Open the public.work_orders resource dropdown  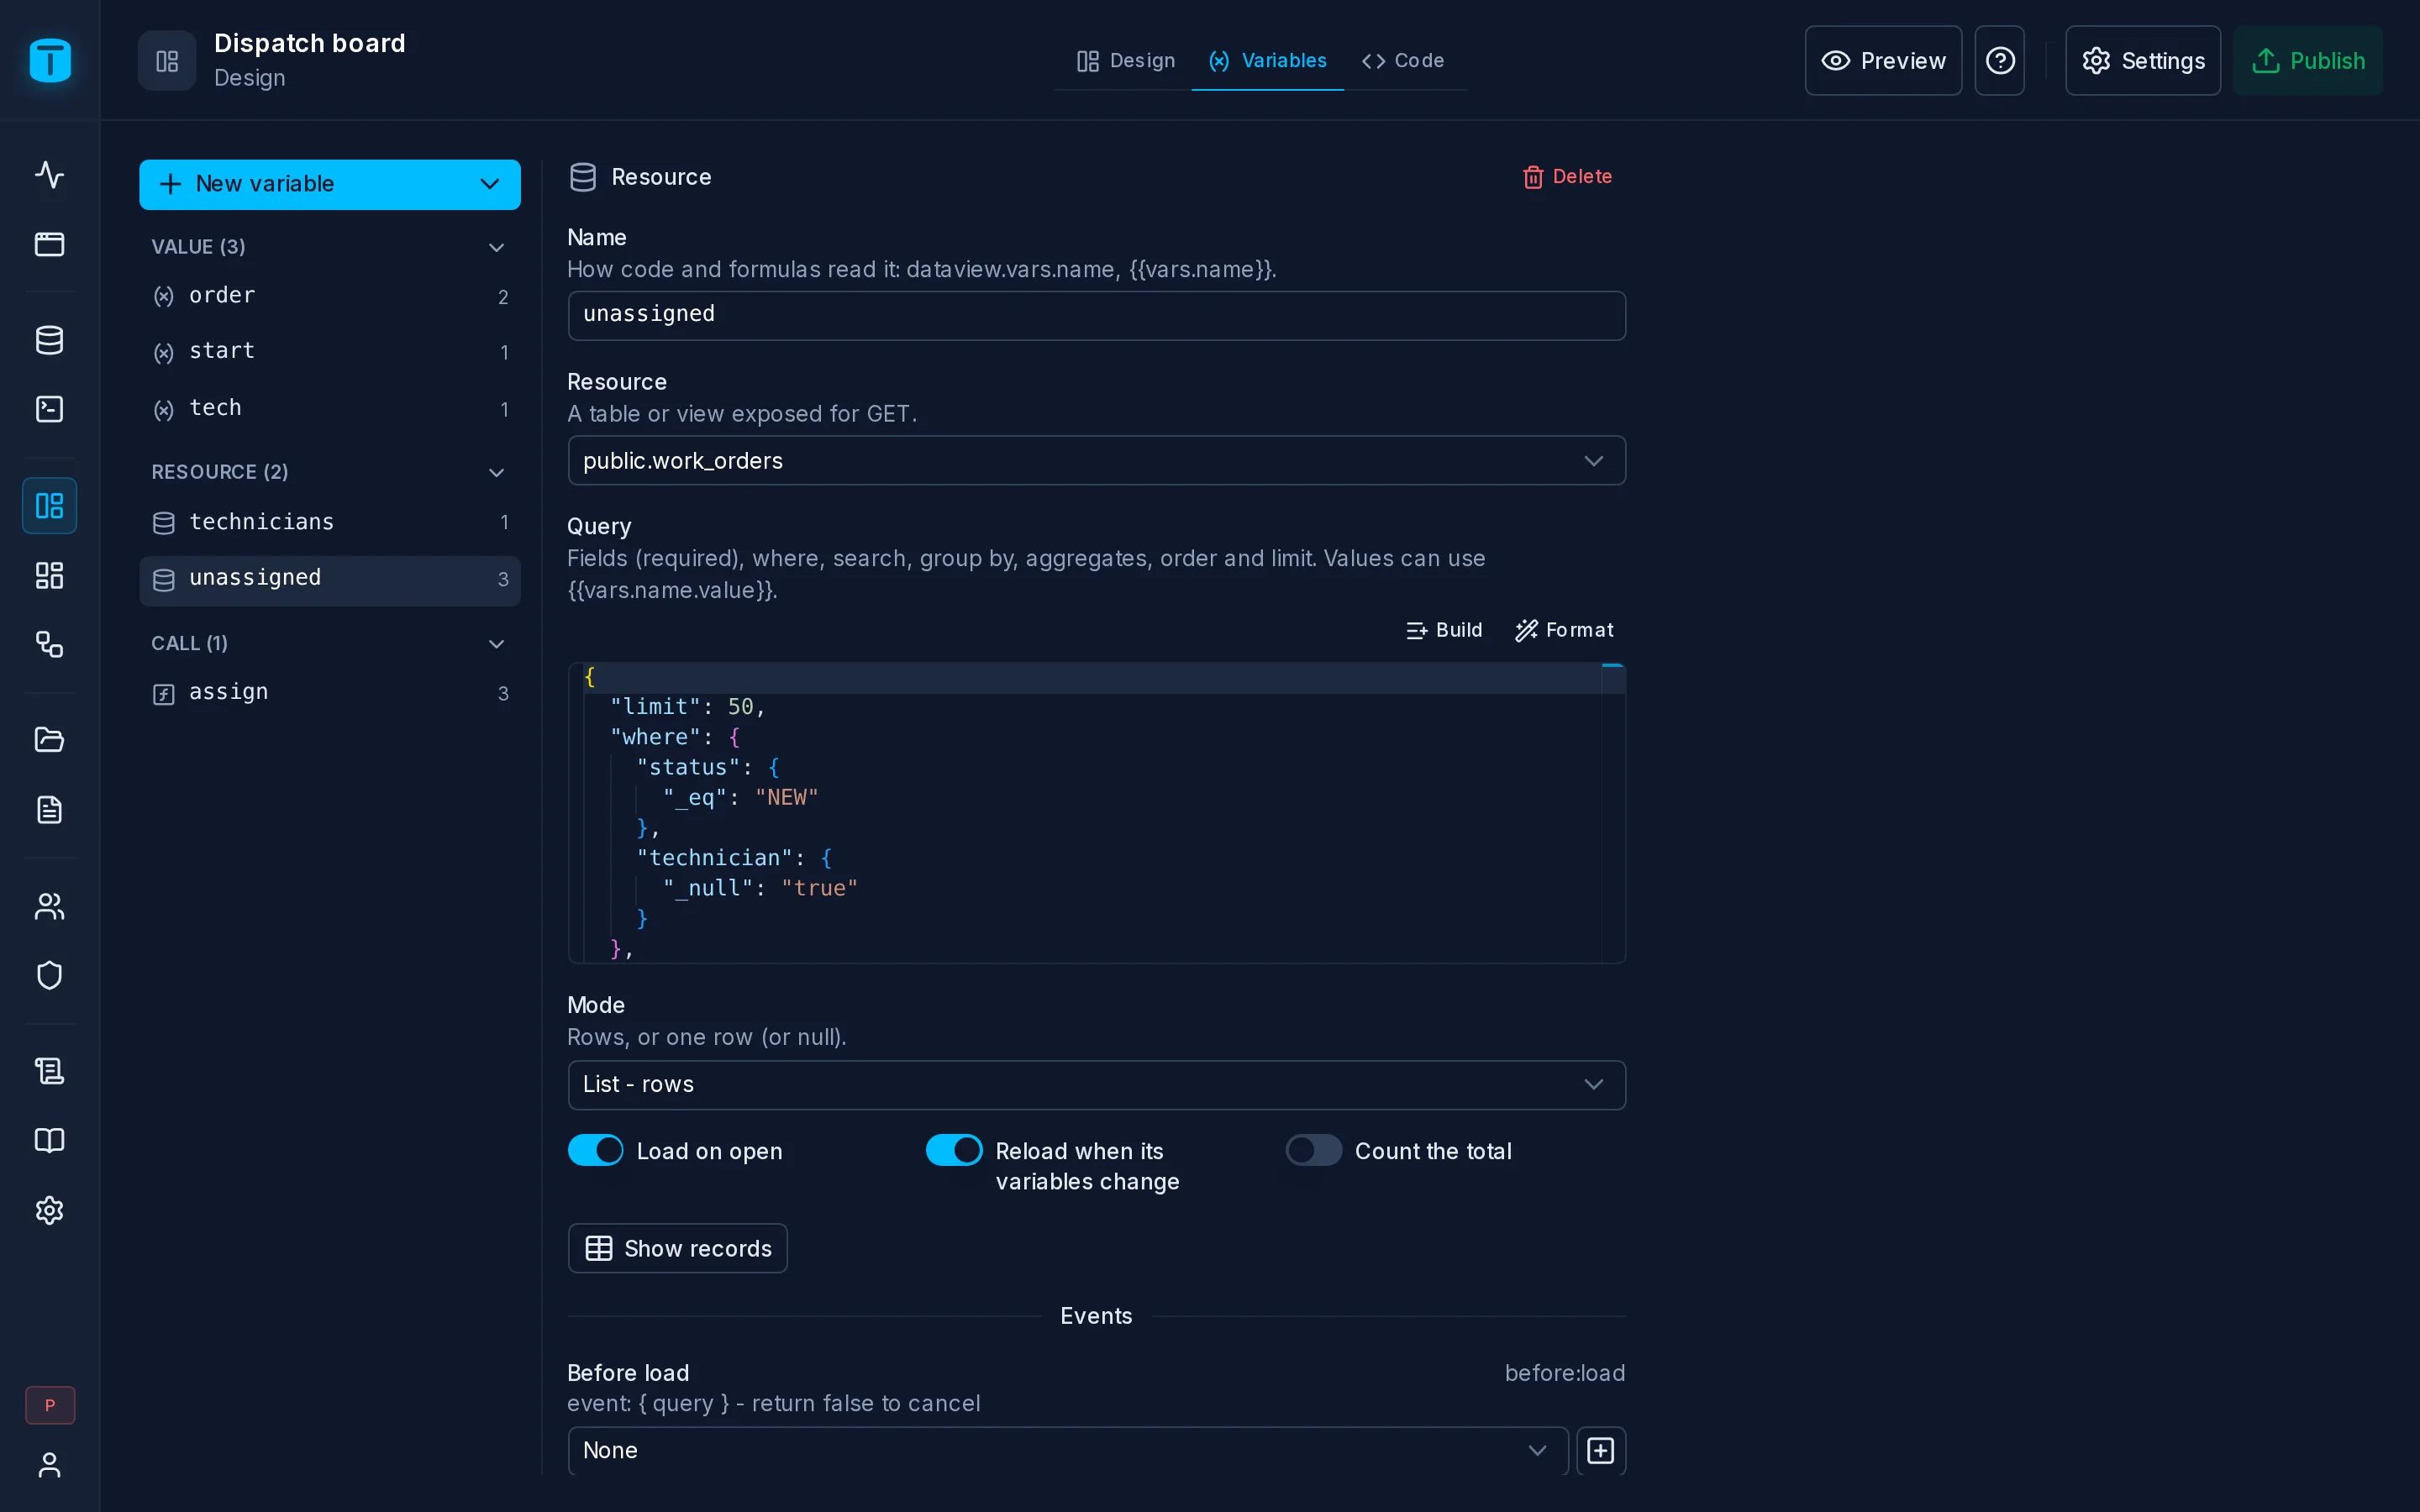(1096, 461)
